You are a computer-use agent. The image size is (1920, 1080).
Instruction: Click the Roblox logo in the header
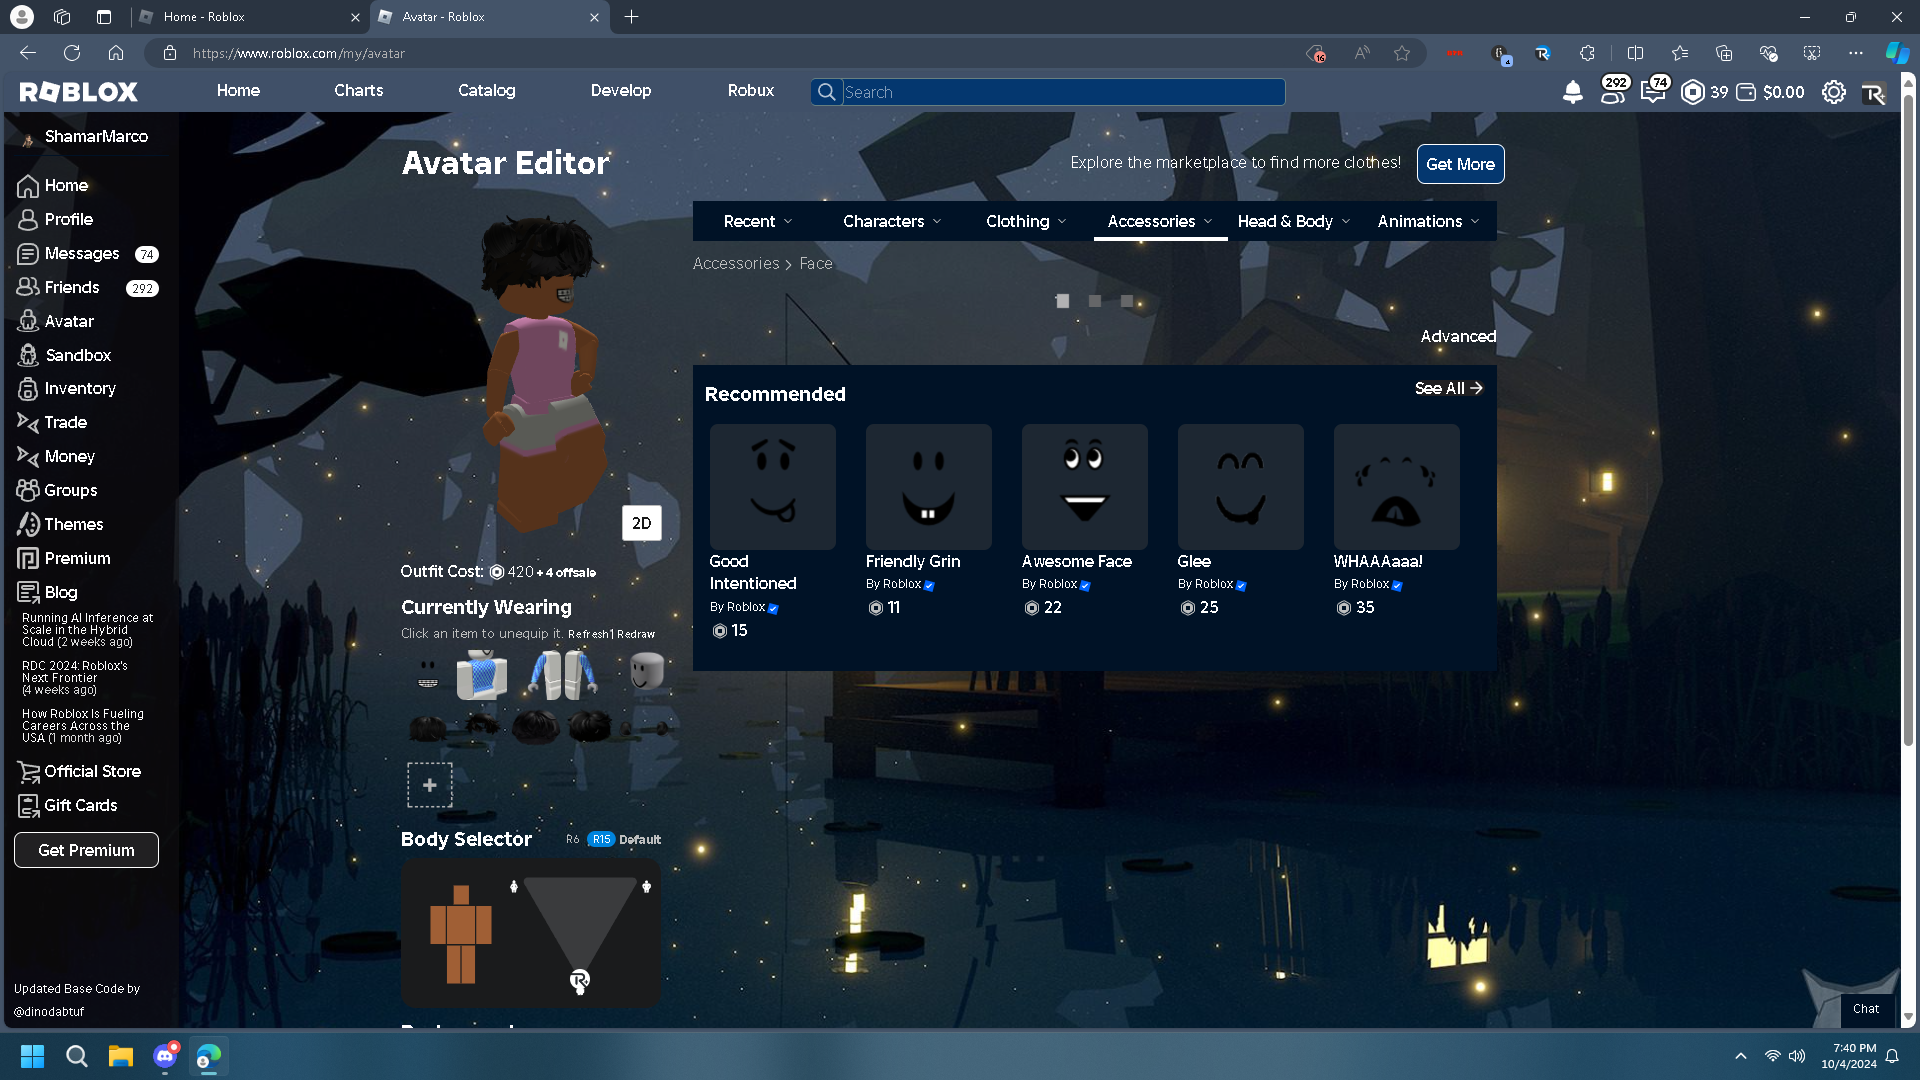click(x=78, y=92)
